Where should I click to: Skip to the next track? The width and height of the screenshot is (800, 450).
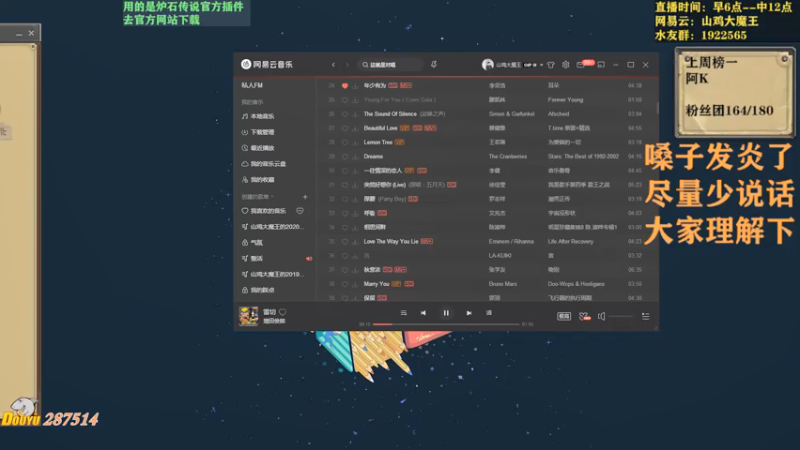point(469,313)
